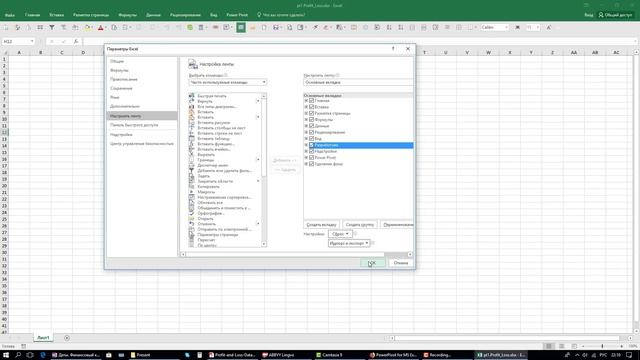Screen dimensions: 640x360
Task: Uncheck the Главная tab checkbox
Action: [311, 100]
